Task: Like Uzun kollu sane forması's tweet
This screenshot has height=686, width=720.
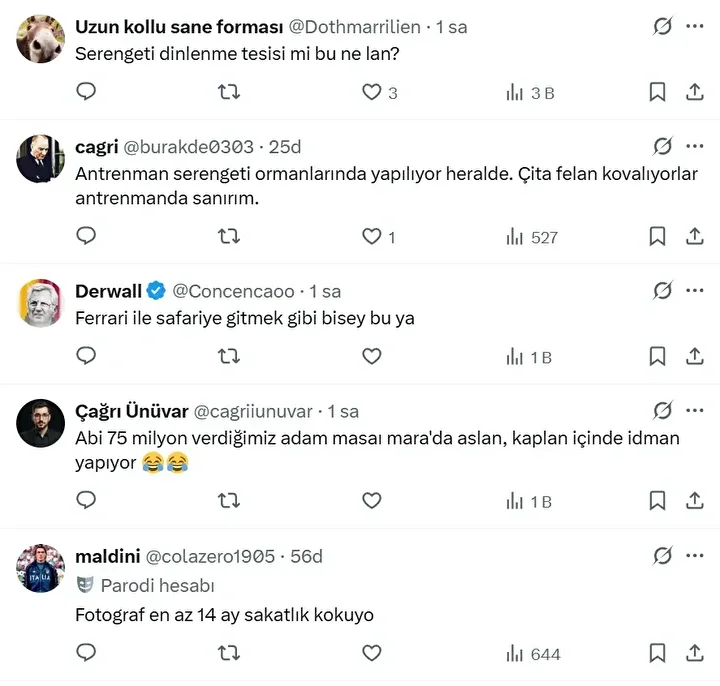Action: [372, 92]
